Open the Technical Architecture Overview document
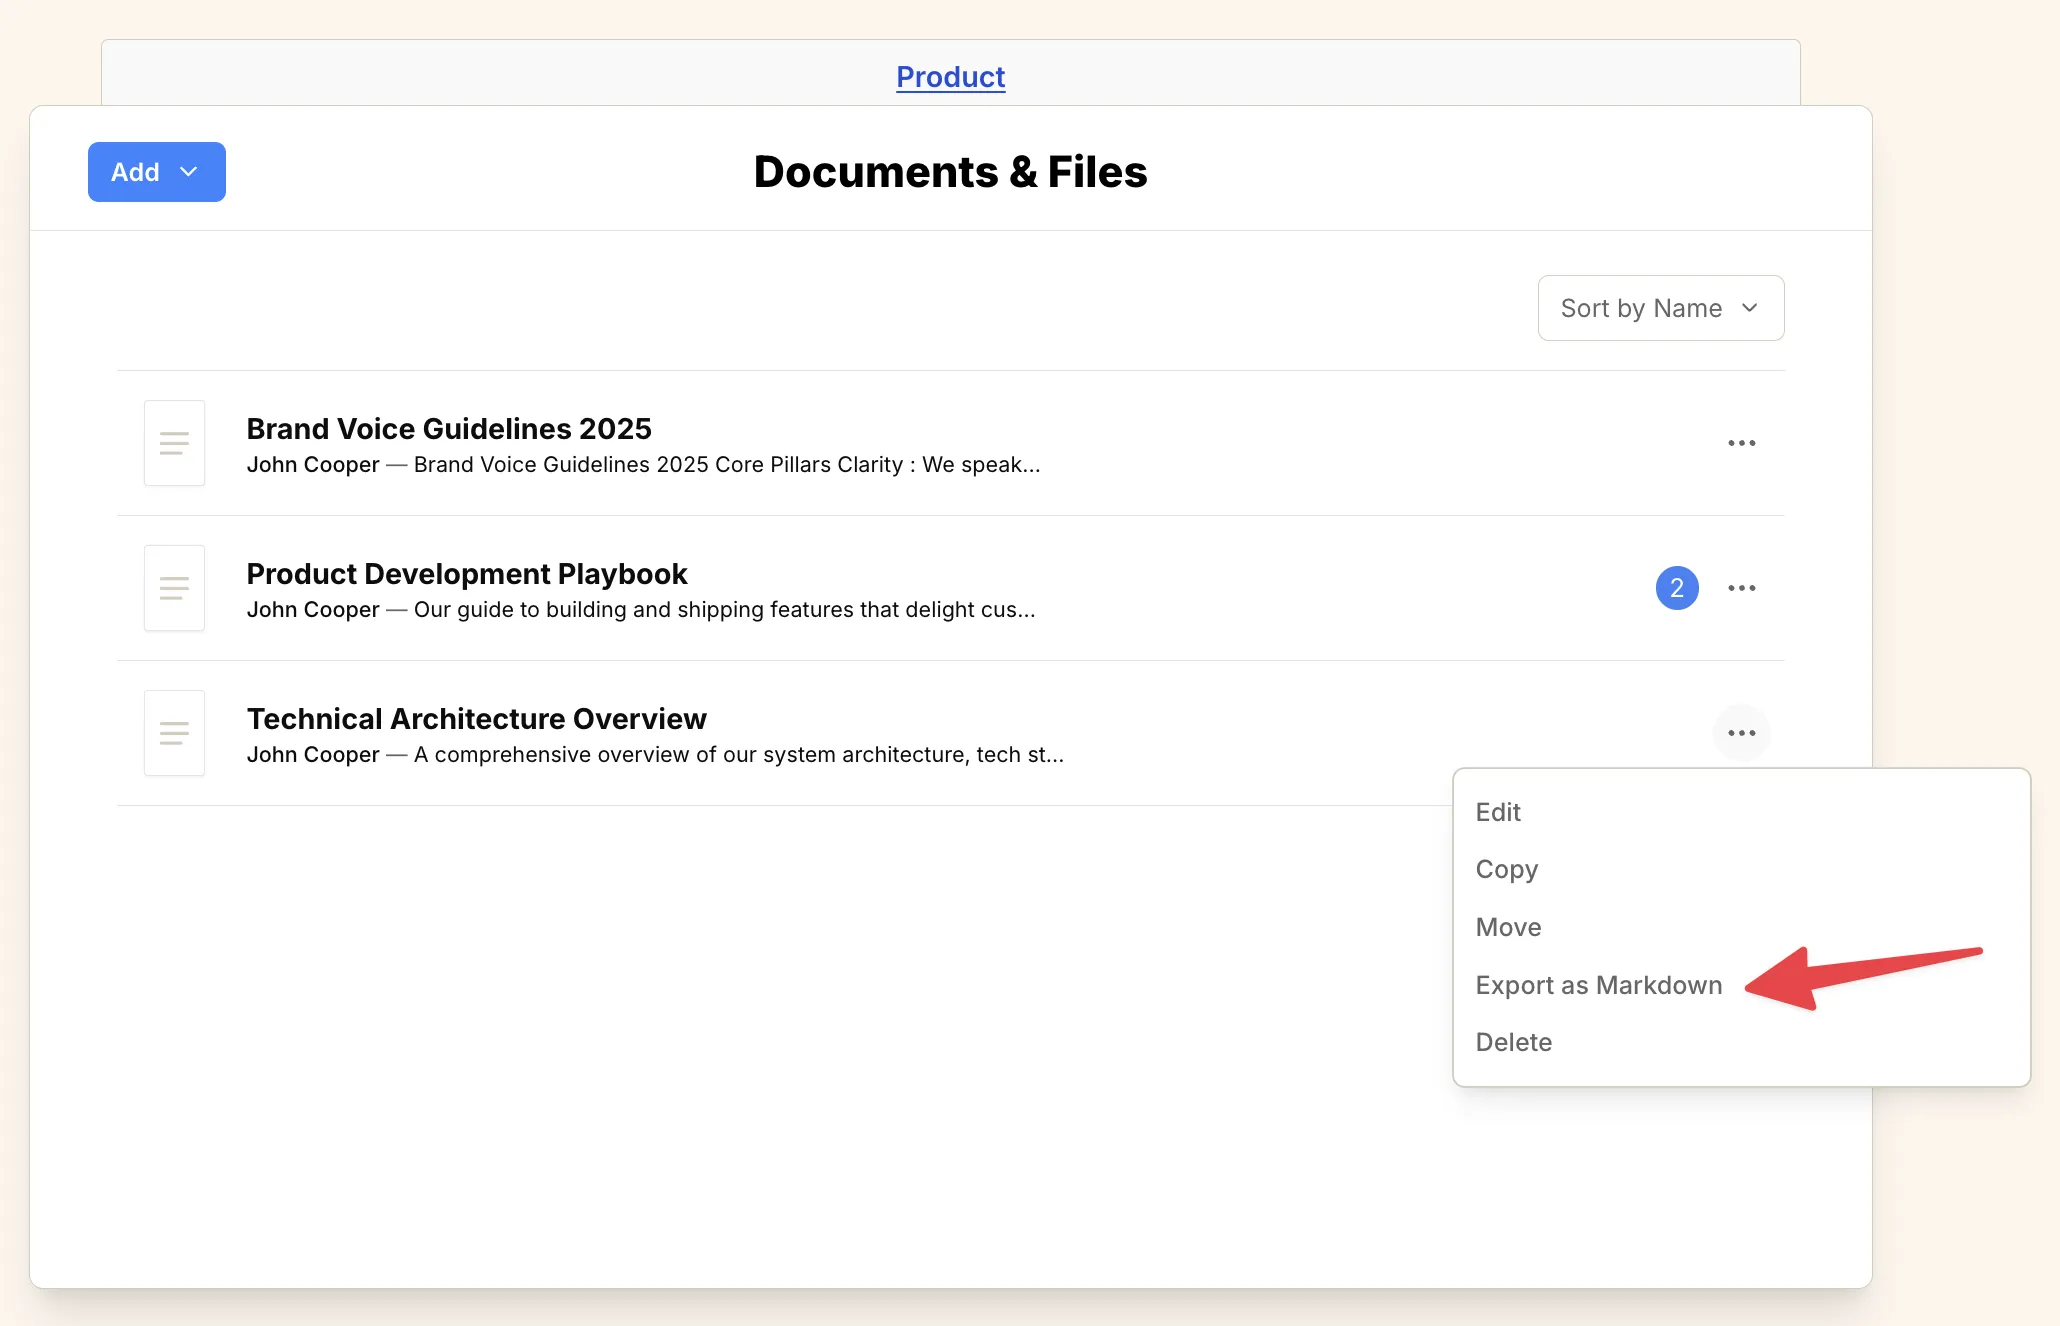 (476, 718)
